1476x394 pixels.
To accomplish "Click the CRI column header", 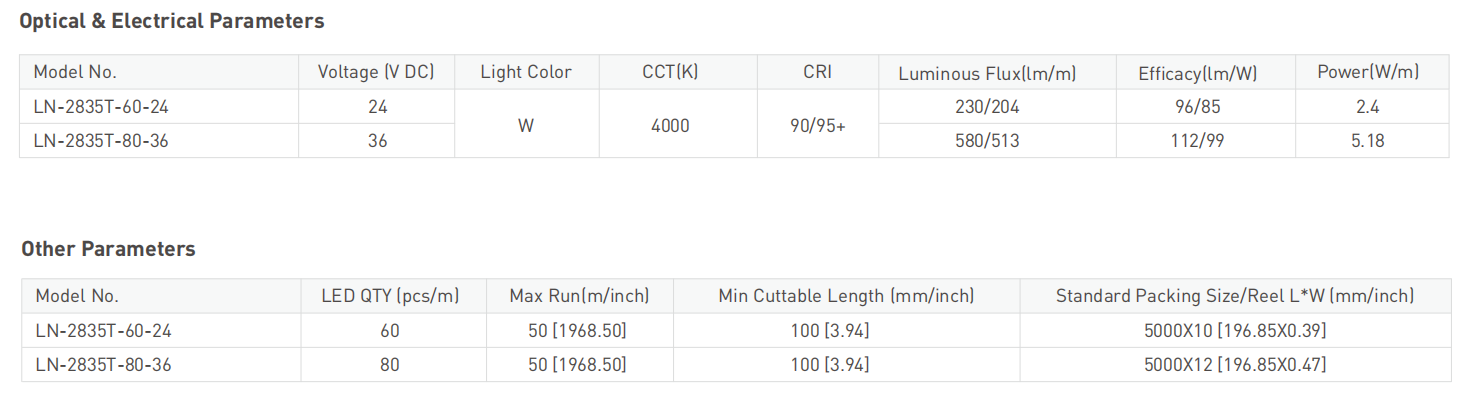I will pyautogui.click(x=817, y=72).
